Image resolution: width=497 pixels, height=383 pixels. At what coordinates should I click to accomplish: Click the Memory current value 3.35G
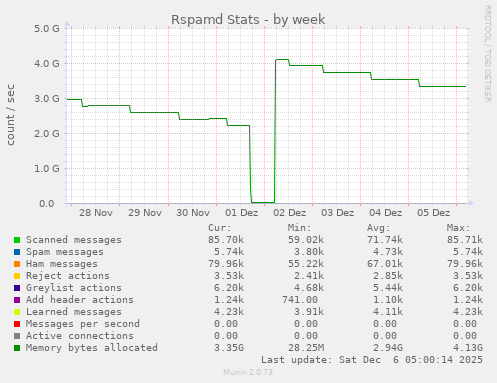(229, 348)
